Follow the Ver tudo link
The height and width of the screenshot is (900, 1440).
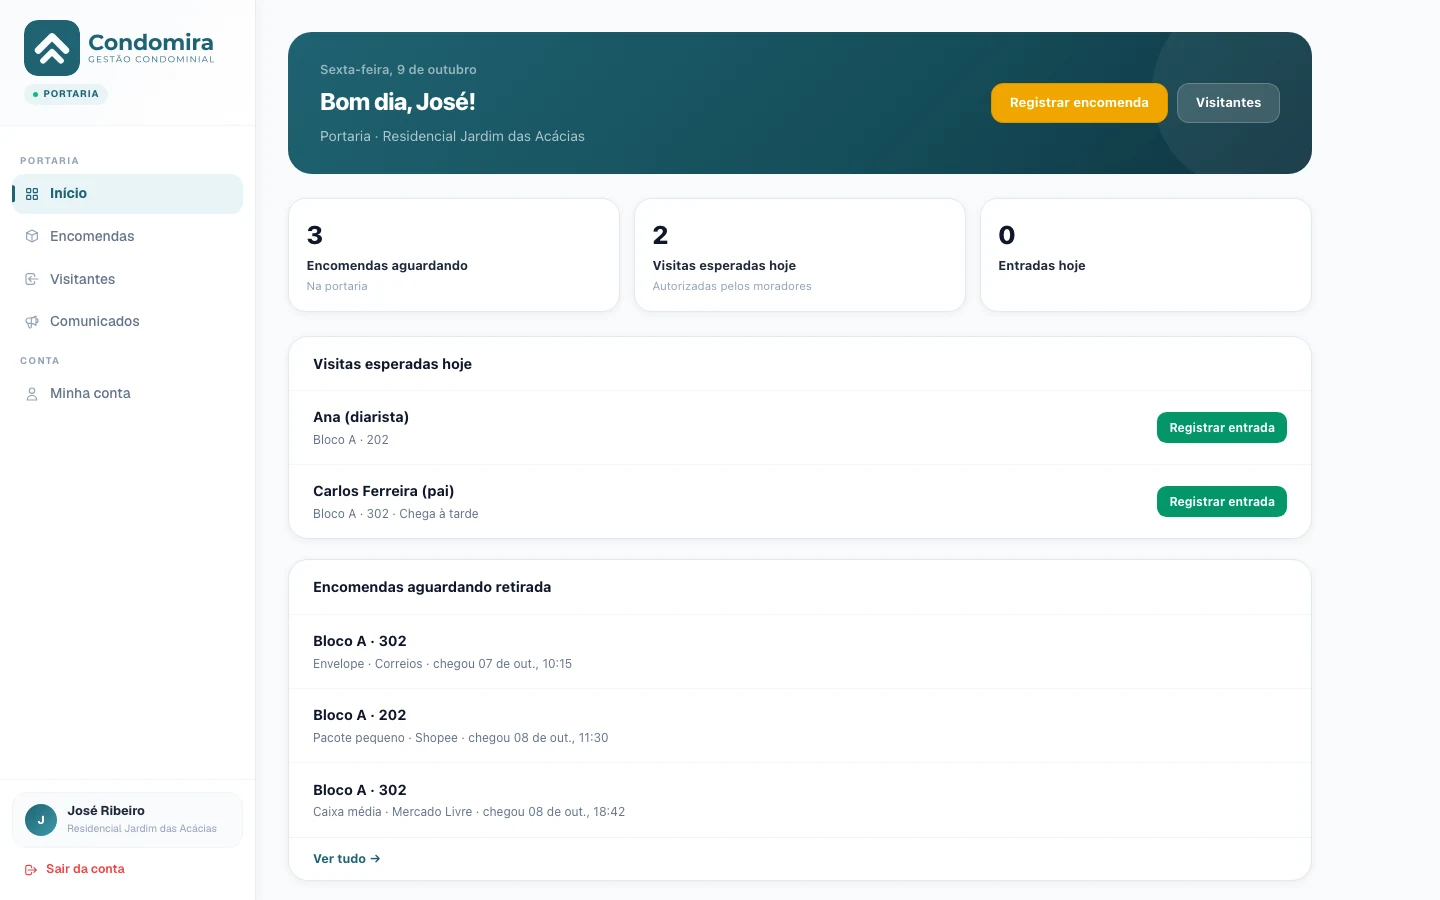click(346, 859)
